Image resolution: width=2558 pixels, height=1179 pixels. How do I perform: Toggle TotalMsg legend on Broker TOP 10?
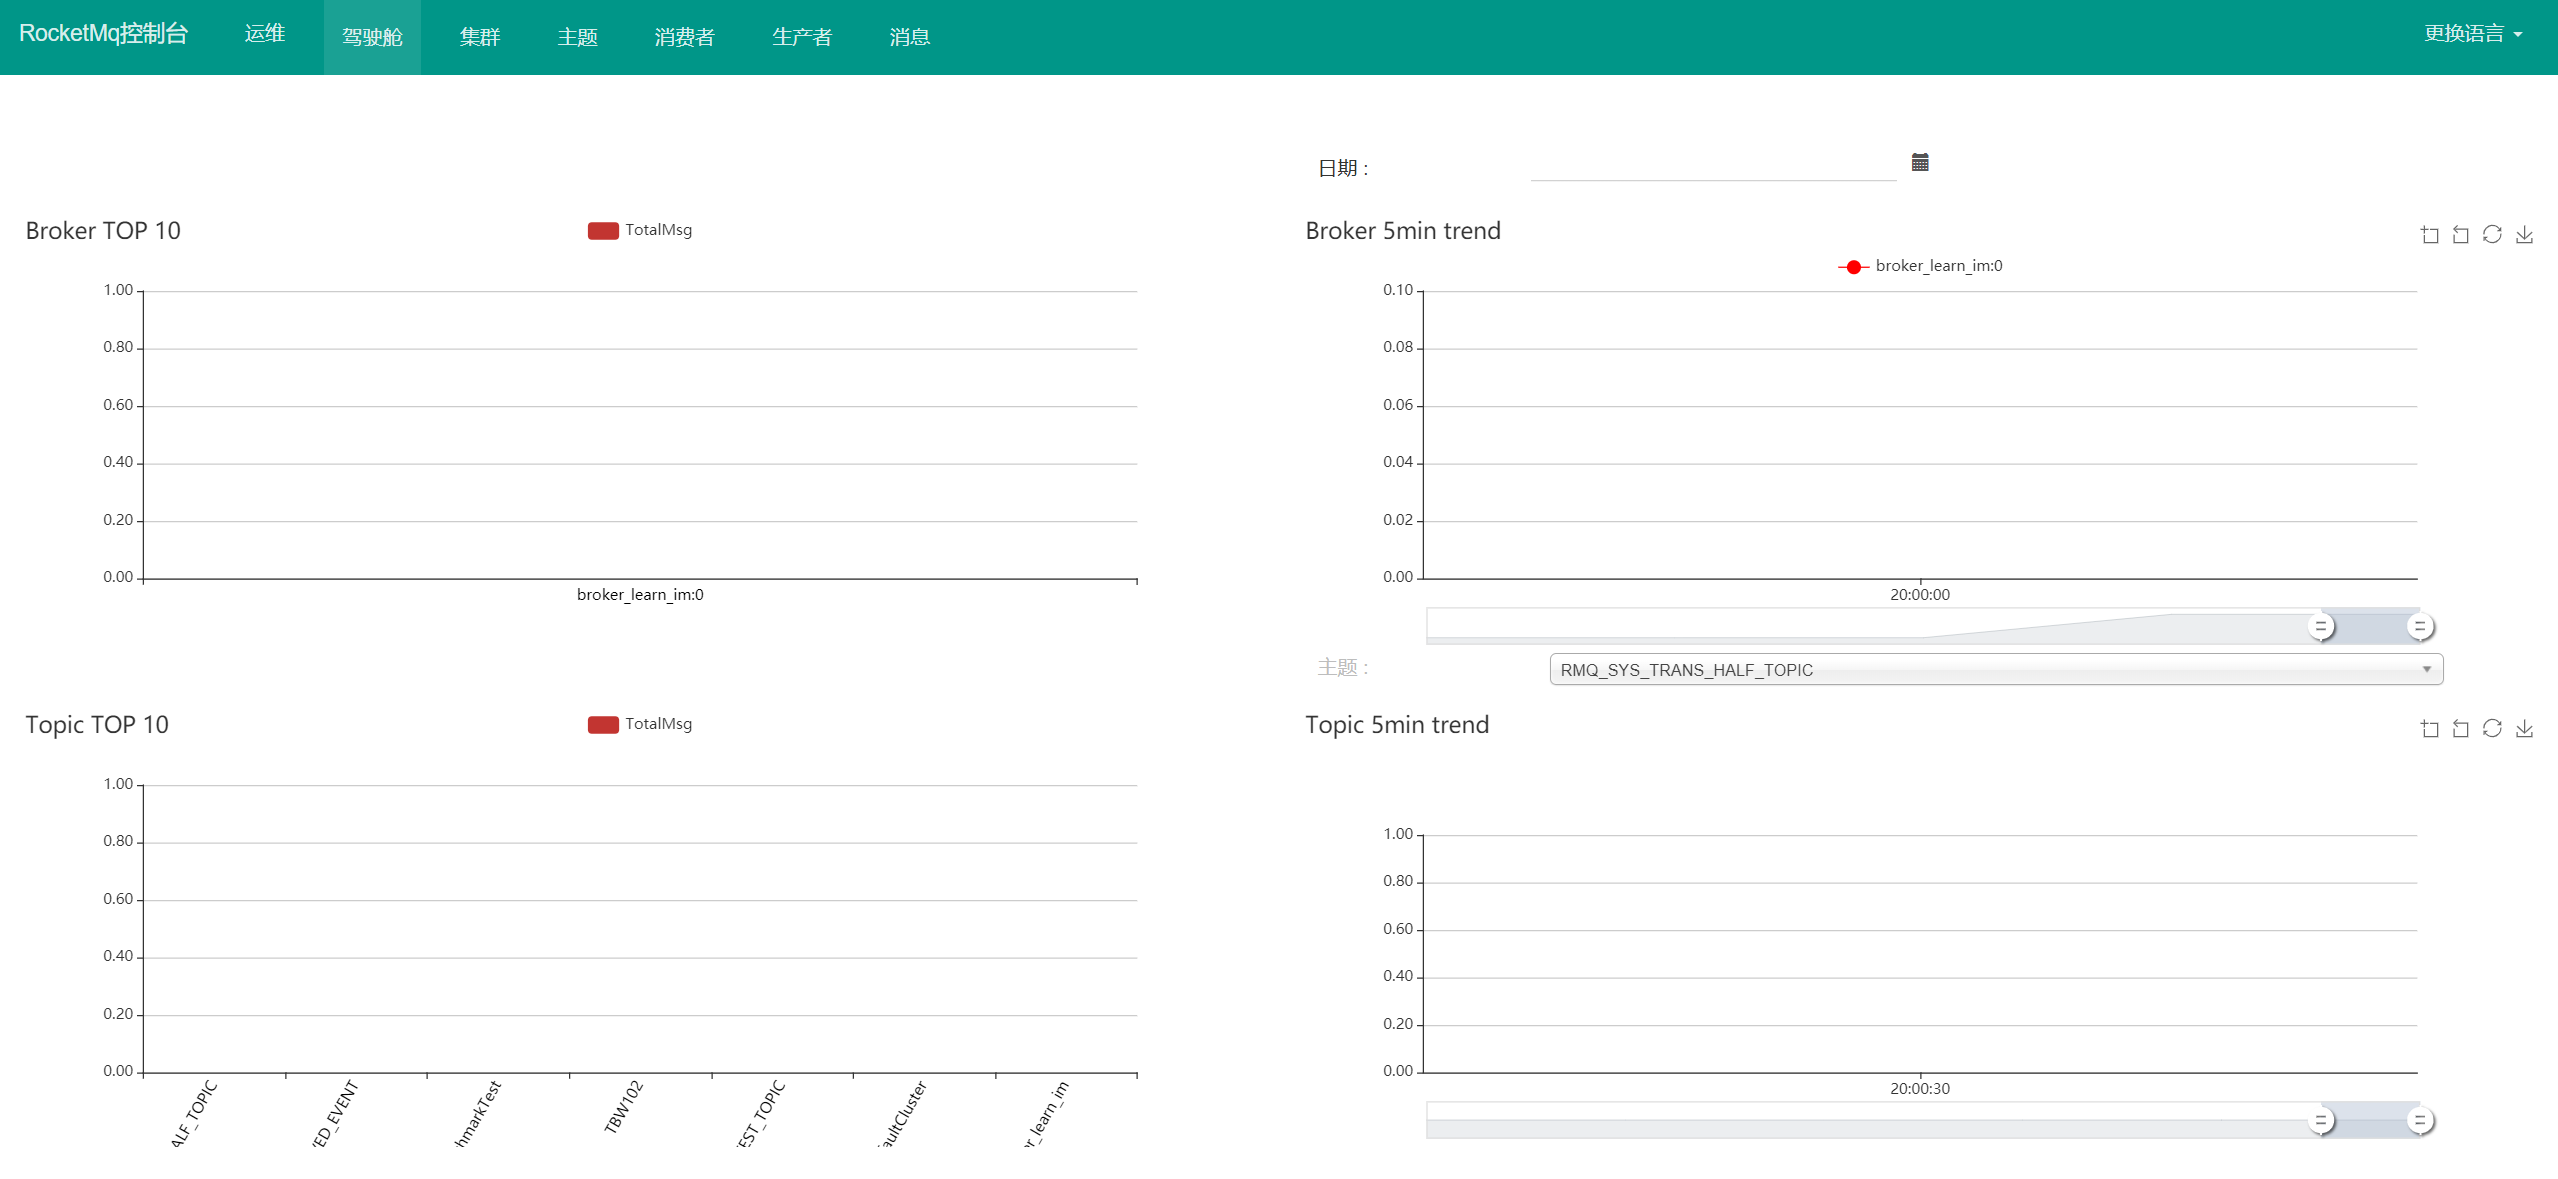click(640, 230)
